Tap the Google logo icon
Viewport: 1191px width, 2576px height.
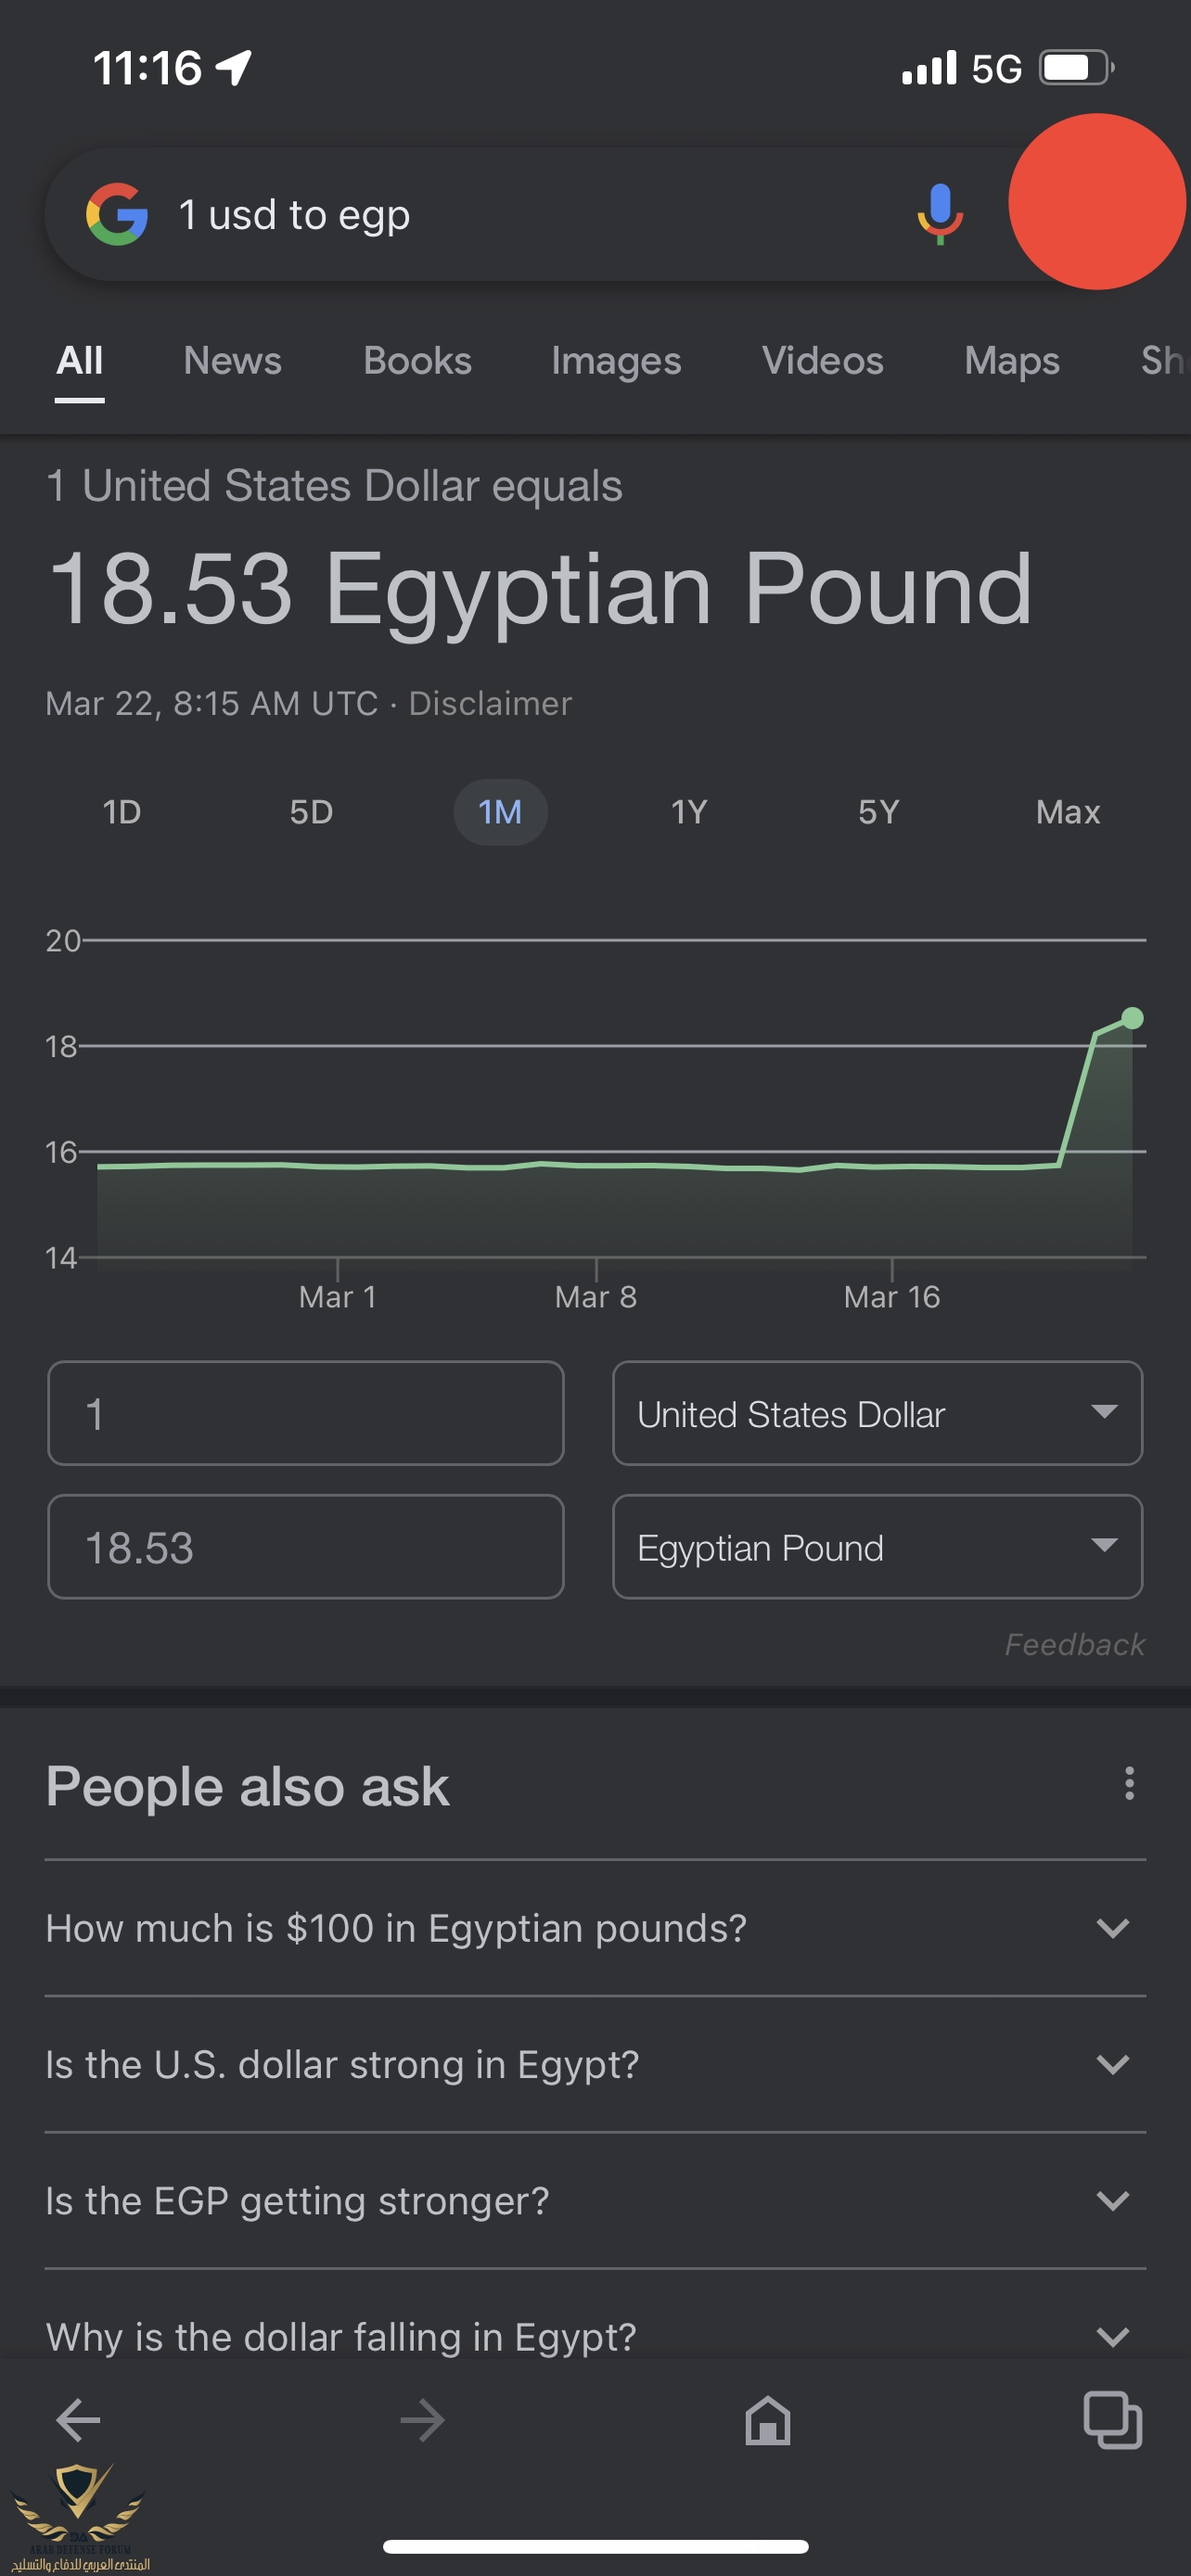click(117, 214)
